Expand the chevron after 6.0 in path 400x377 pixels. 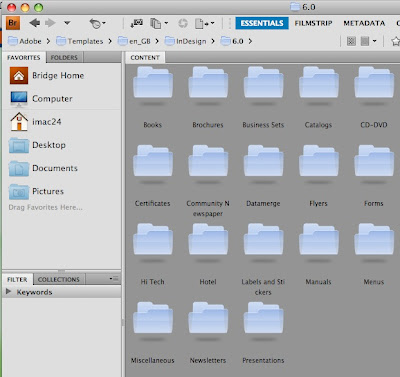tap(250, 41)
